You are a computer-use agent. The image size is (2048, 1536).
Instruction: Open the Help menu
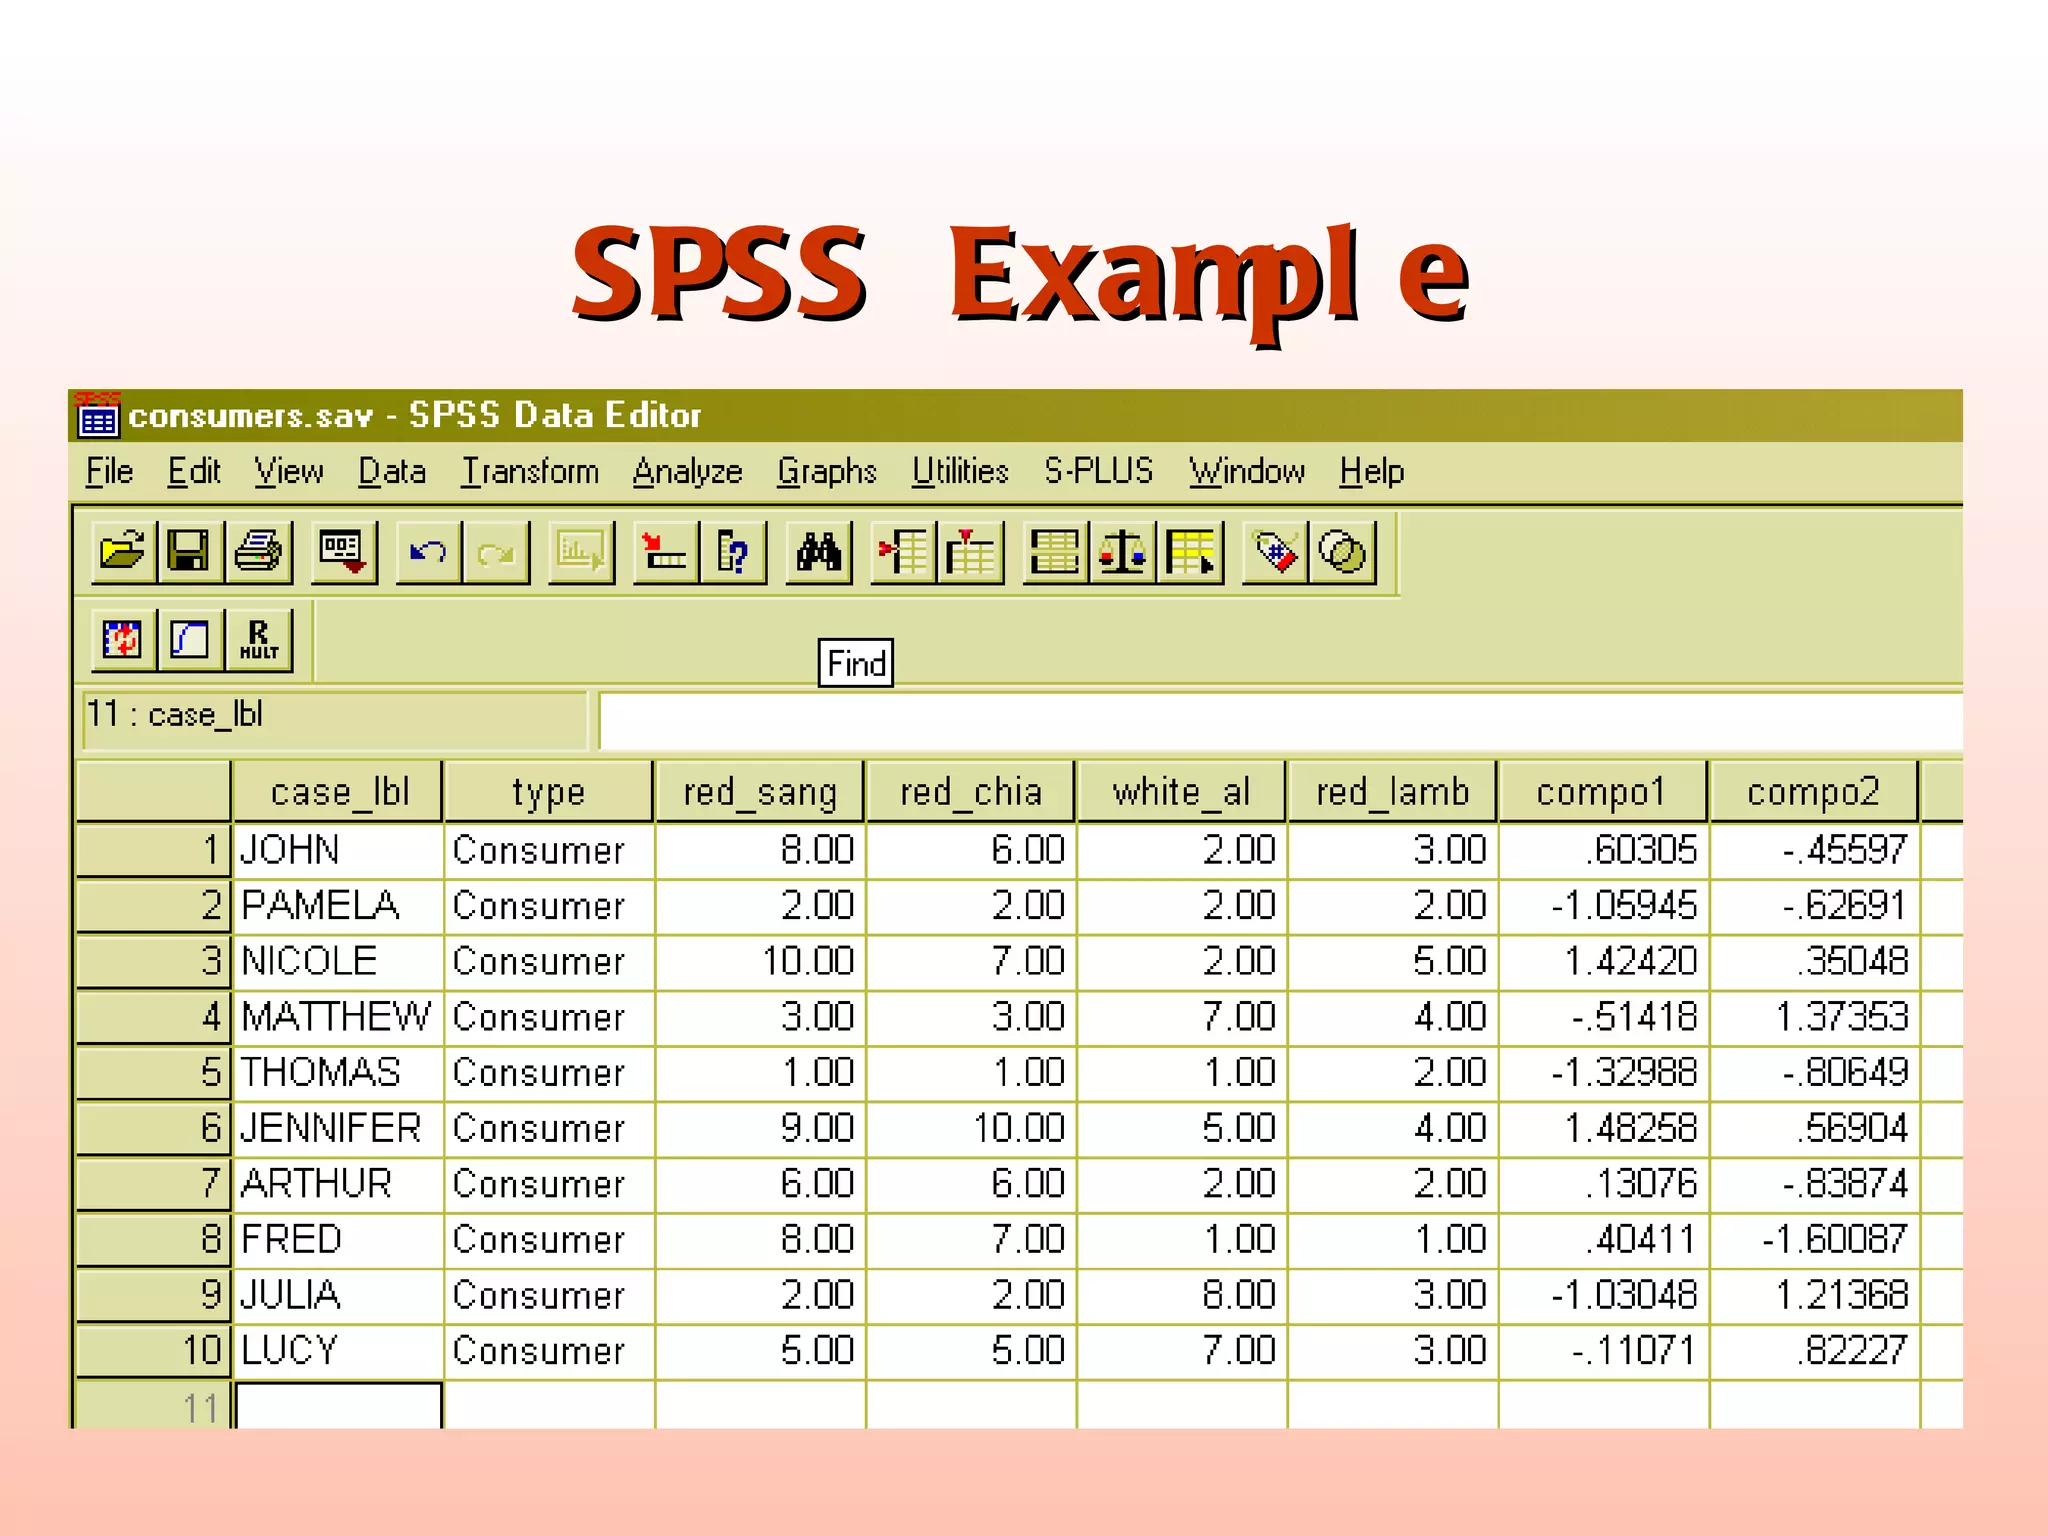(x=1372, y=471)
